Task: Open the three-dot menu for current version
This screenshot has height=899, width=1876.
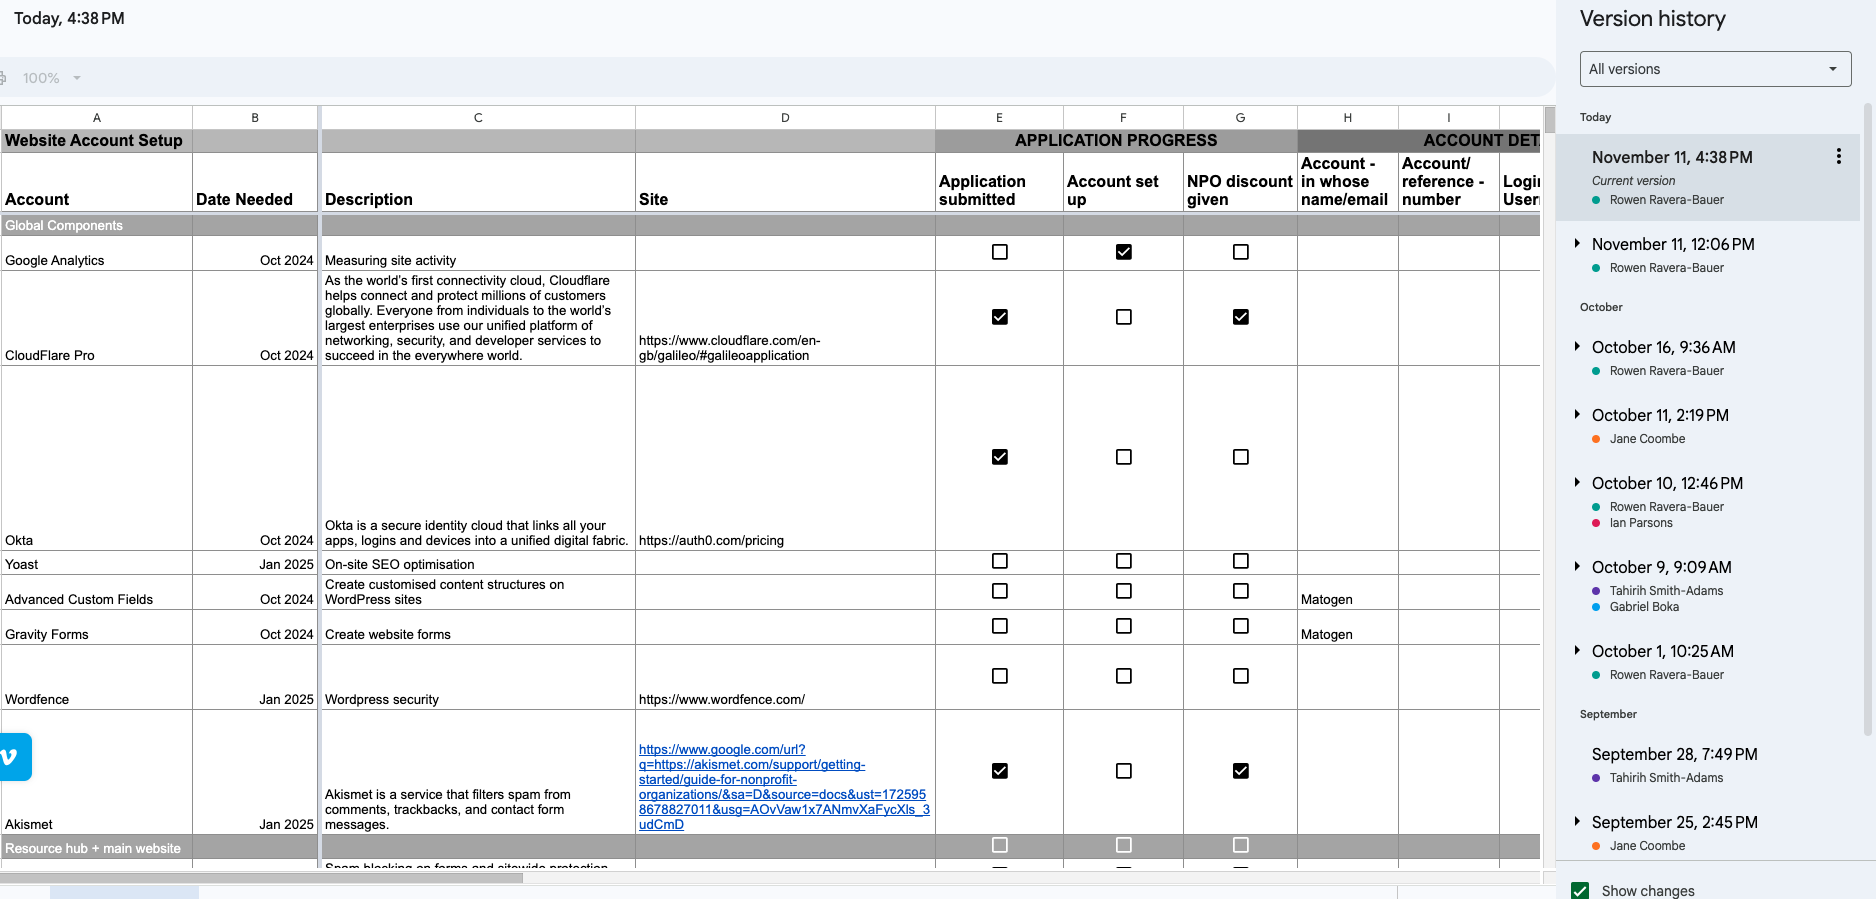Action: pos(1838,157)
